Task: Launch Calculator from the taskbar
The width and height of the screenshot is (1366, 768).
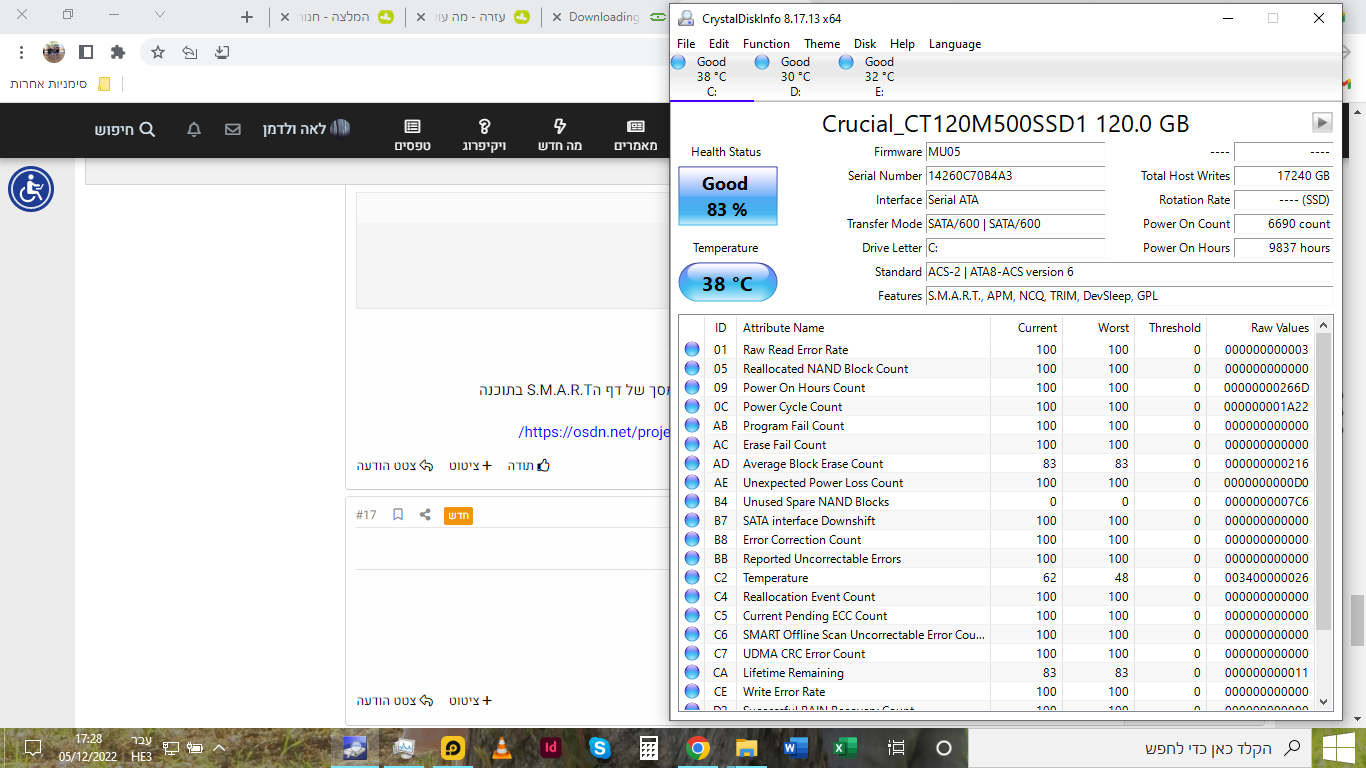Action: (649, 747)
